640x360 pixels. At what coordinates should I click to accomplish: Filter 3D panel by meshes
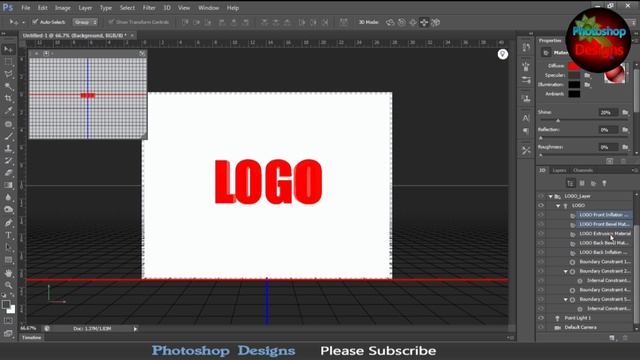point(582,183)
